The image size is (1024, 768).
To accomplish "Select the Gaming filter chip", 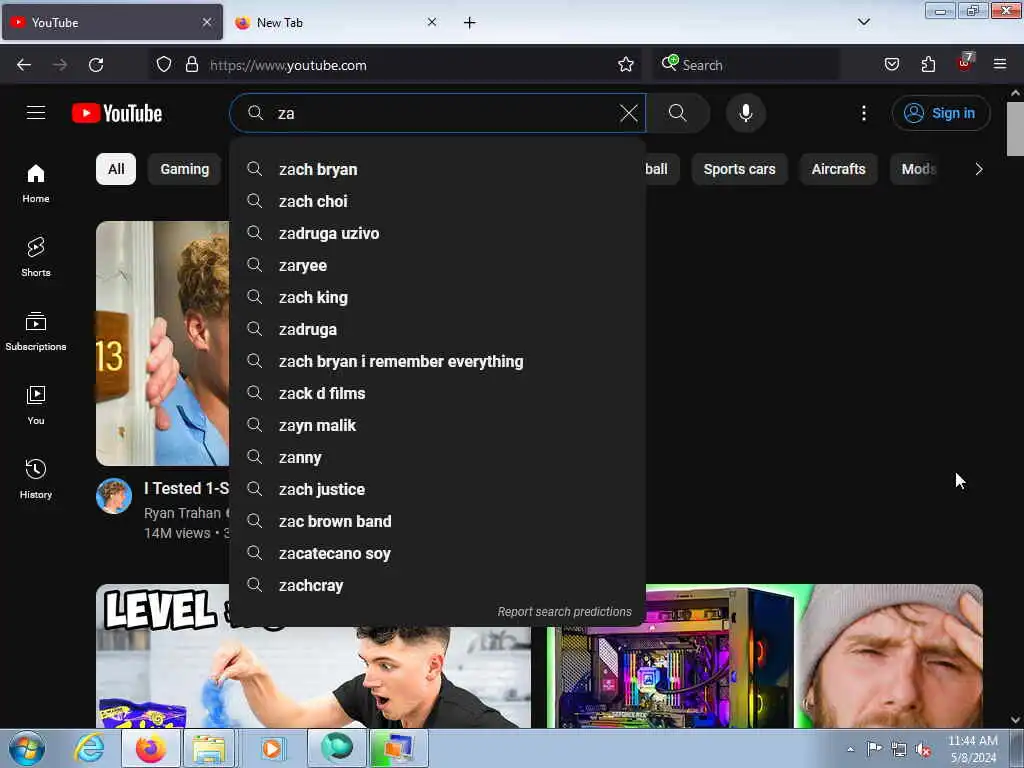I will tap(185, 169).
